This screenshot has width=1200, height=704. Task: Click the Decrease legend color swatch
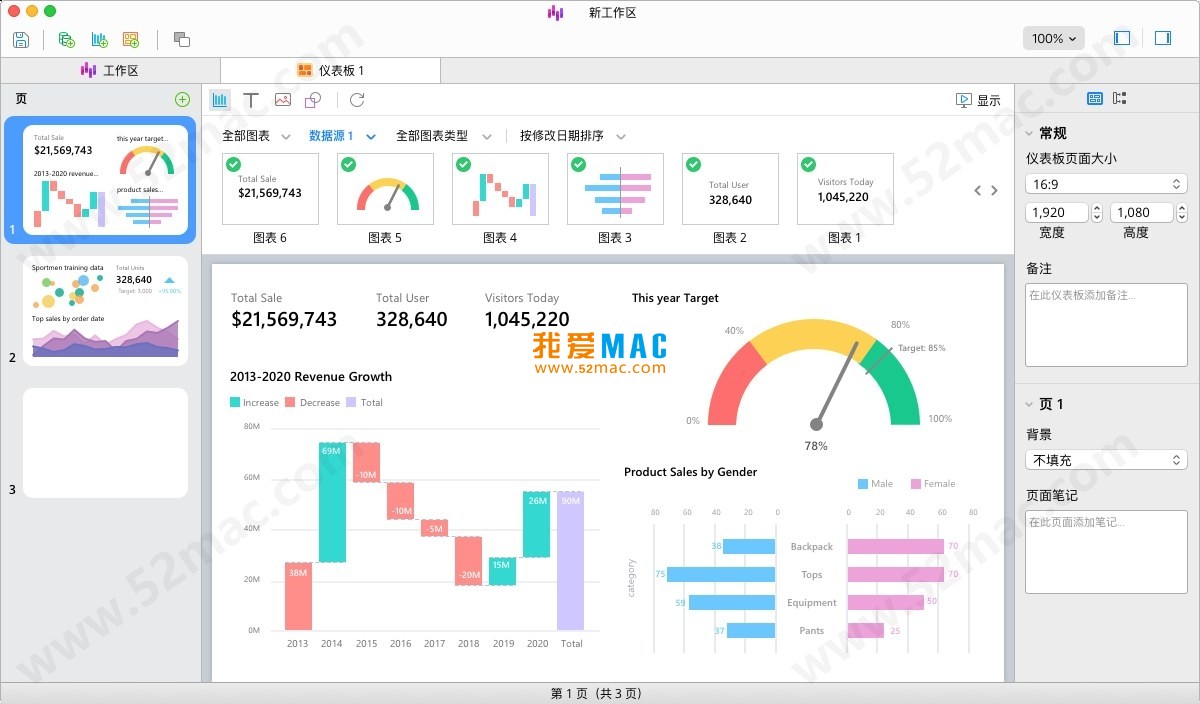coord(290,402)
